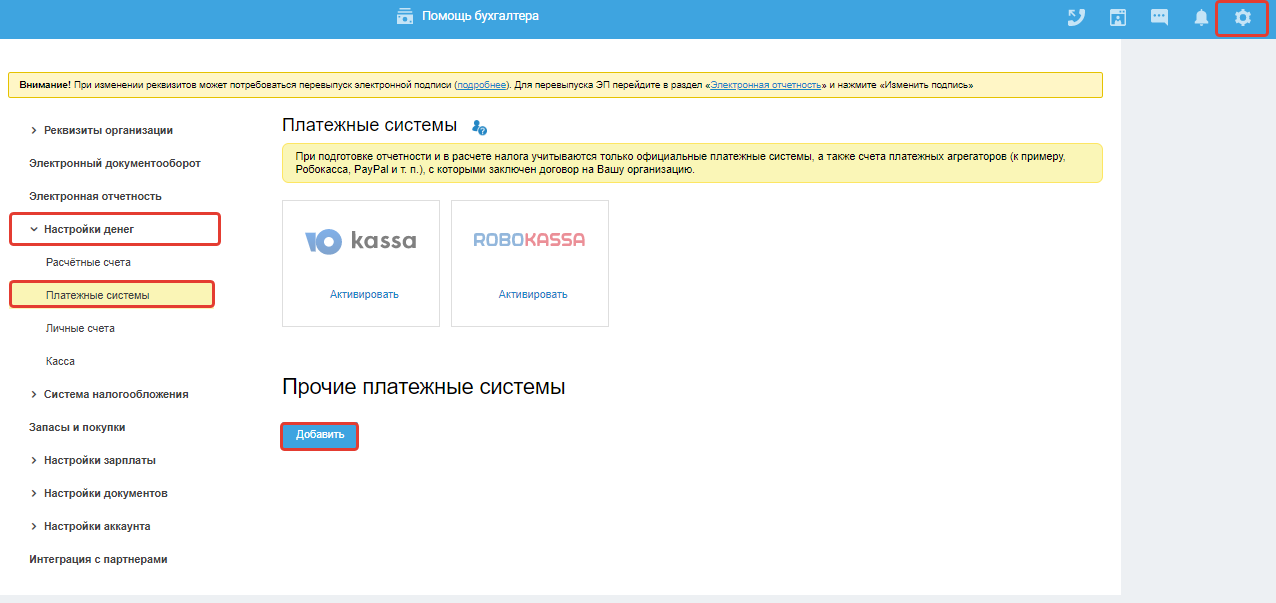Click the help icon beside Платежные системы
The width and height of the screenshot is (1276, 603).
479,127
